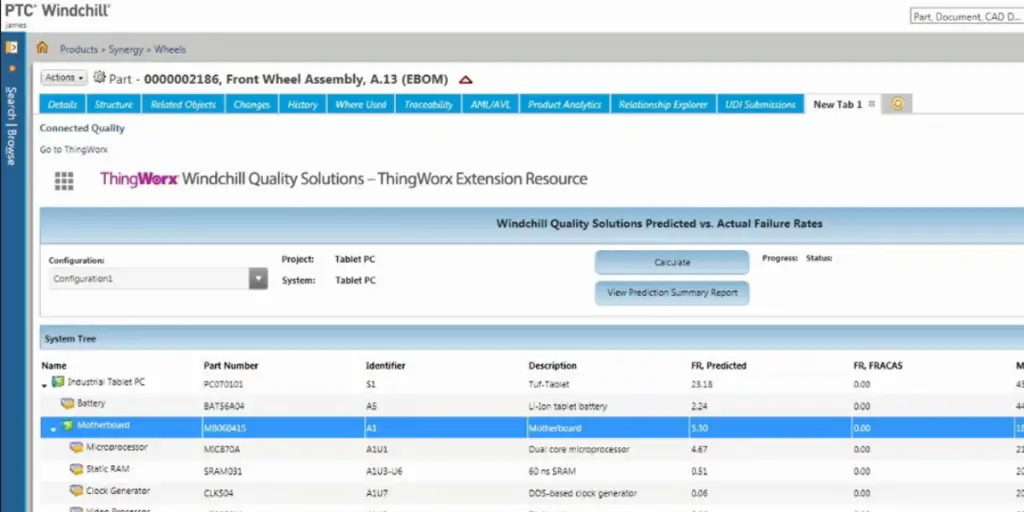Open the Actions dropdown menu
The height and width of the screenshot is (512, 1024).
[64, 78]
